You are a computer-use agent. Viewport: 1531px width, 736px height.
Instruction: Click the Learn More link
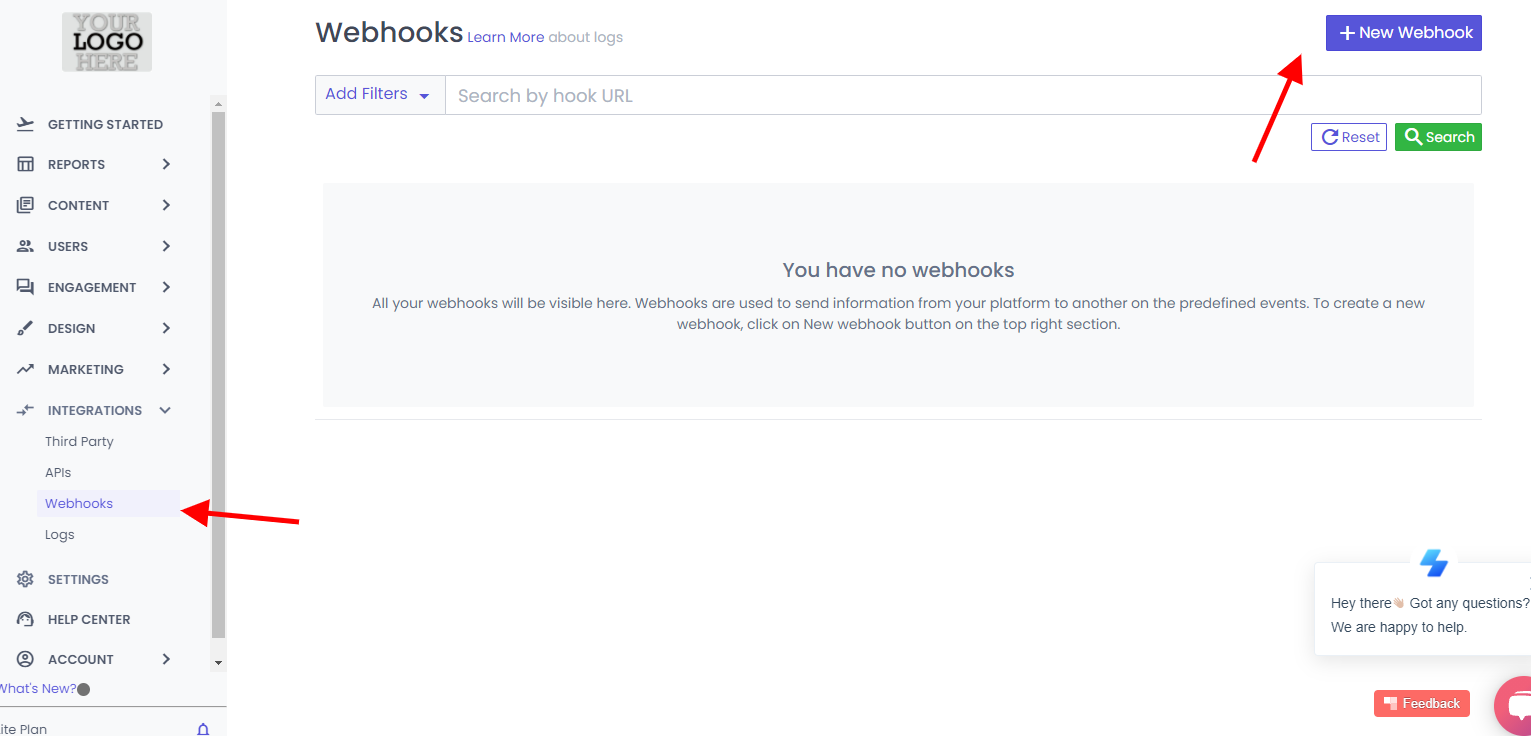point(505,37)
